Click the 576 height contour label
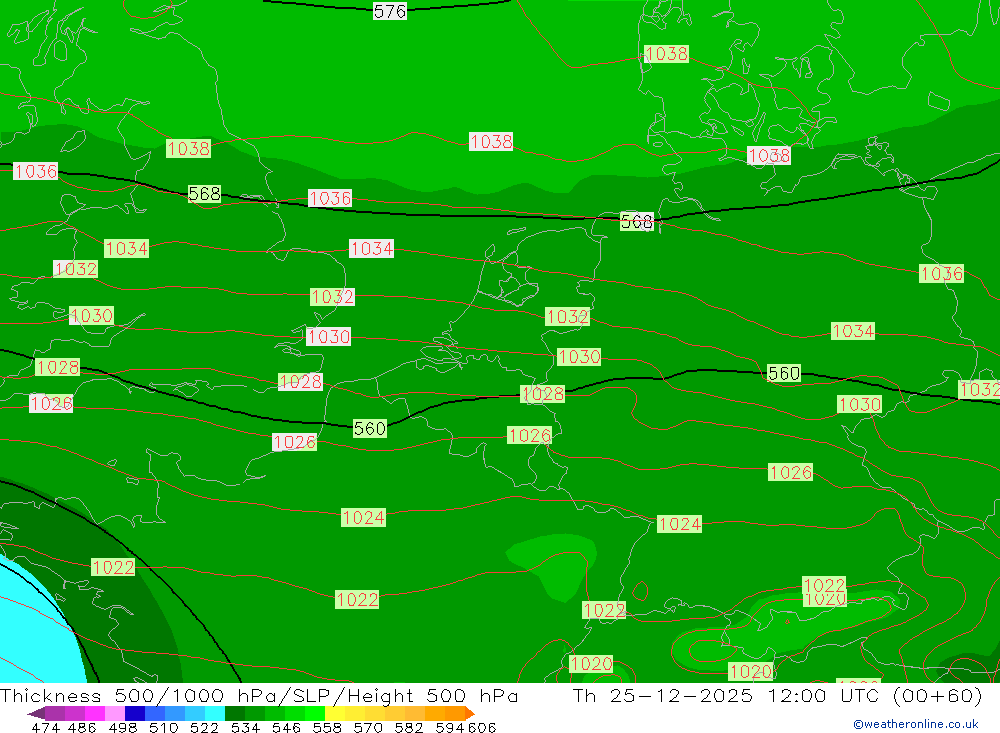 coord(390,11)
